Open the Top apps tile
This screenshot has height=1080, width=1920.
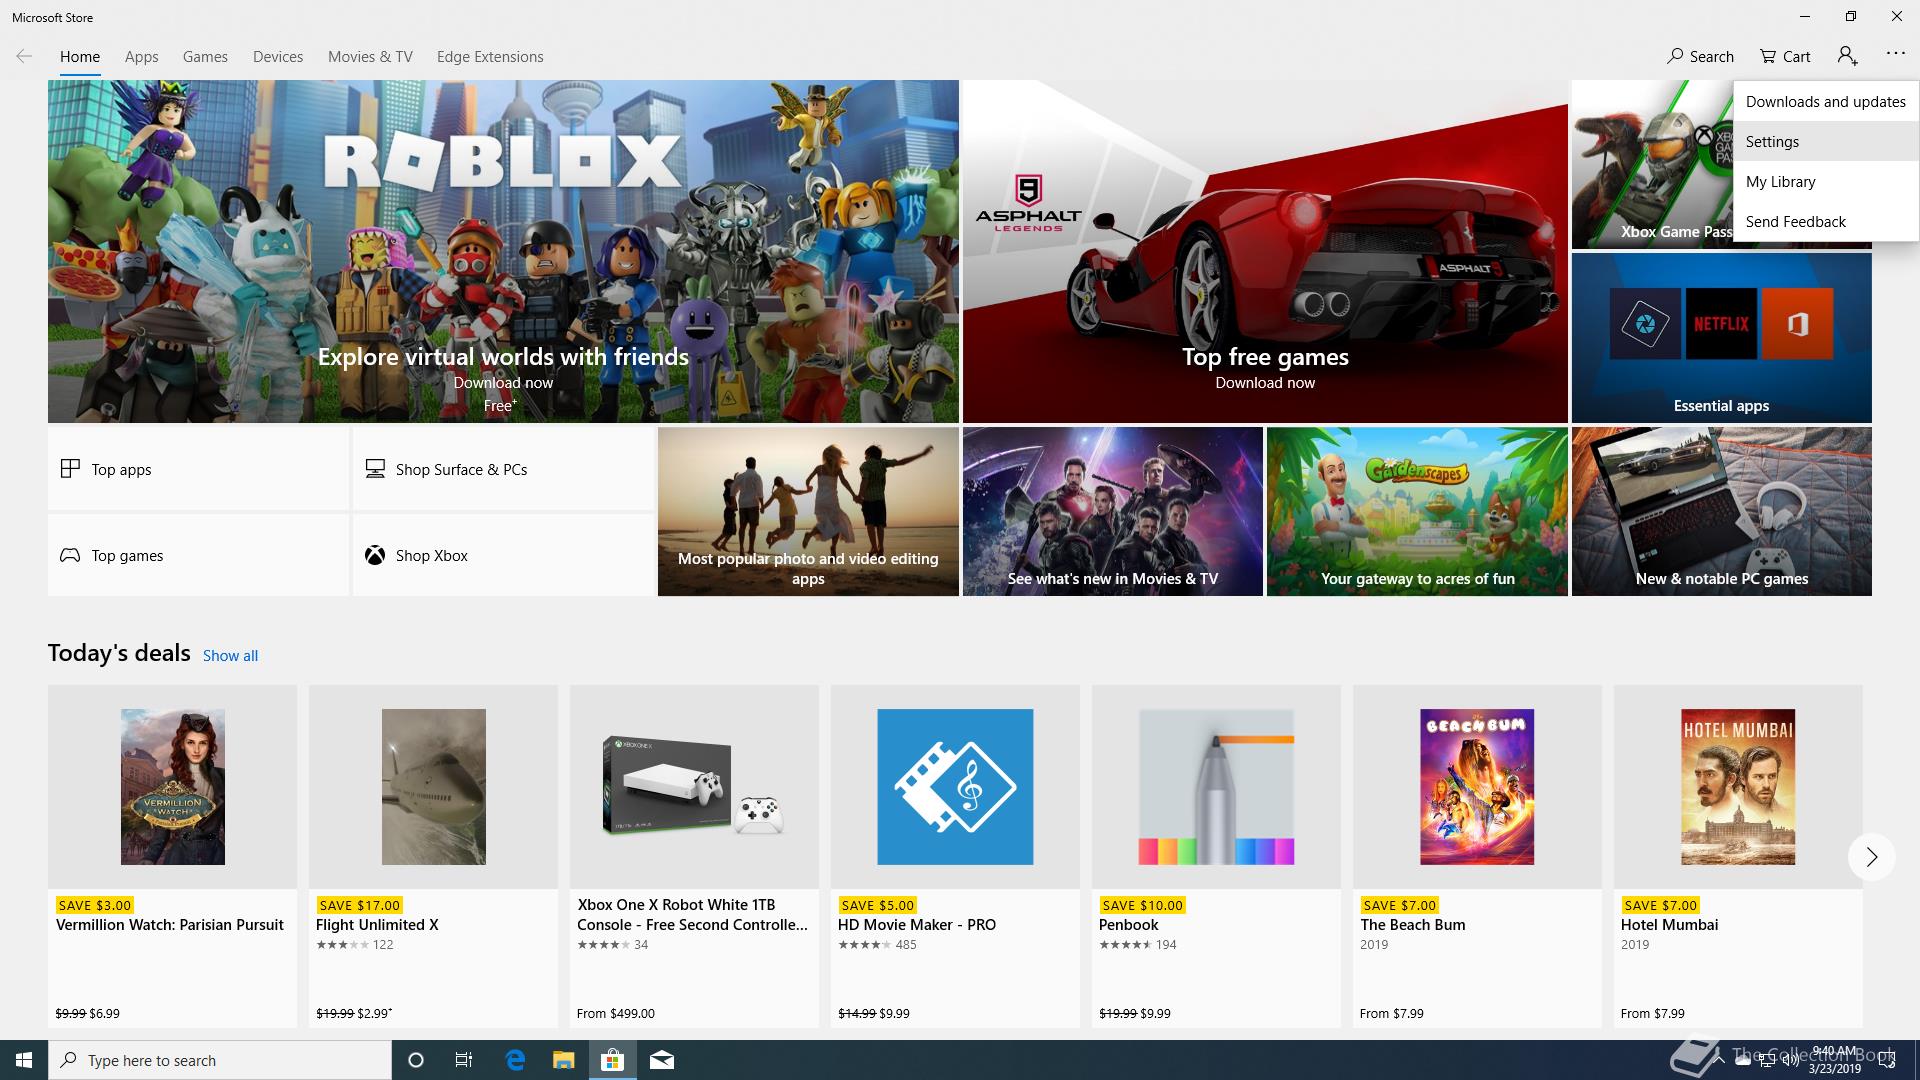point(198,469)
